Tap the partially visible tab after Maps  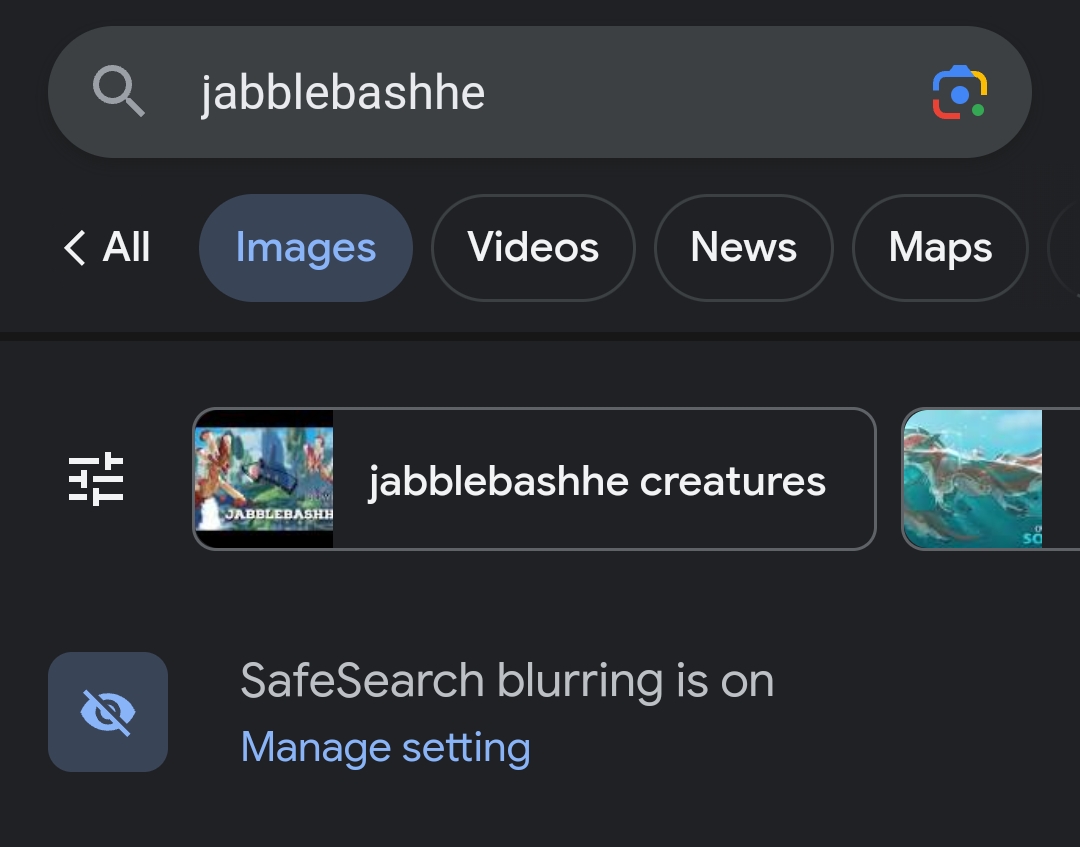[x=1064, y=248]
